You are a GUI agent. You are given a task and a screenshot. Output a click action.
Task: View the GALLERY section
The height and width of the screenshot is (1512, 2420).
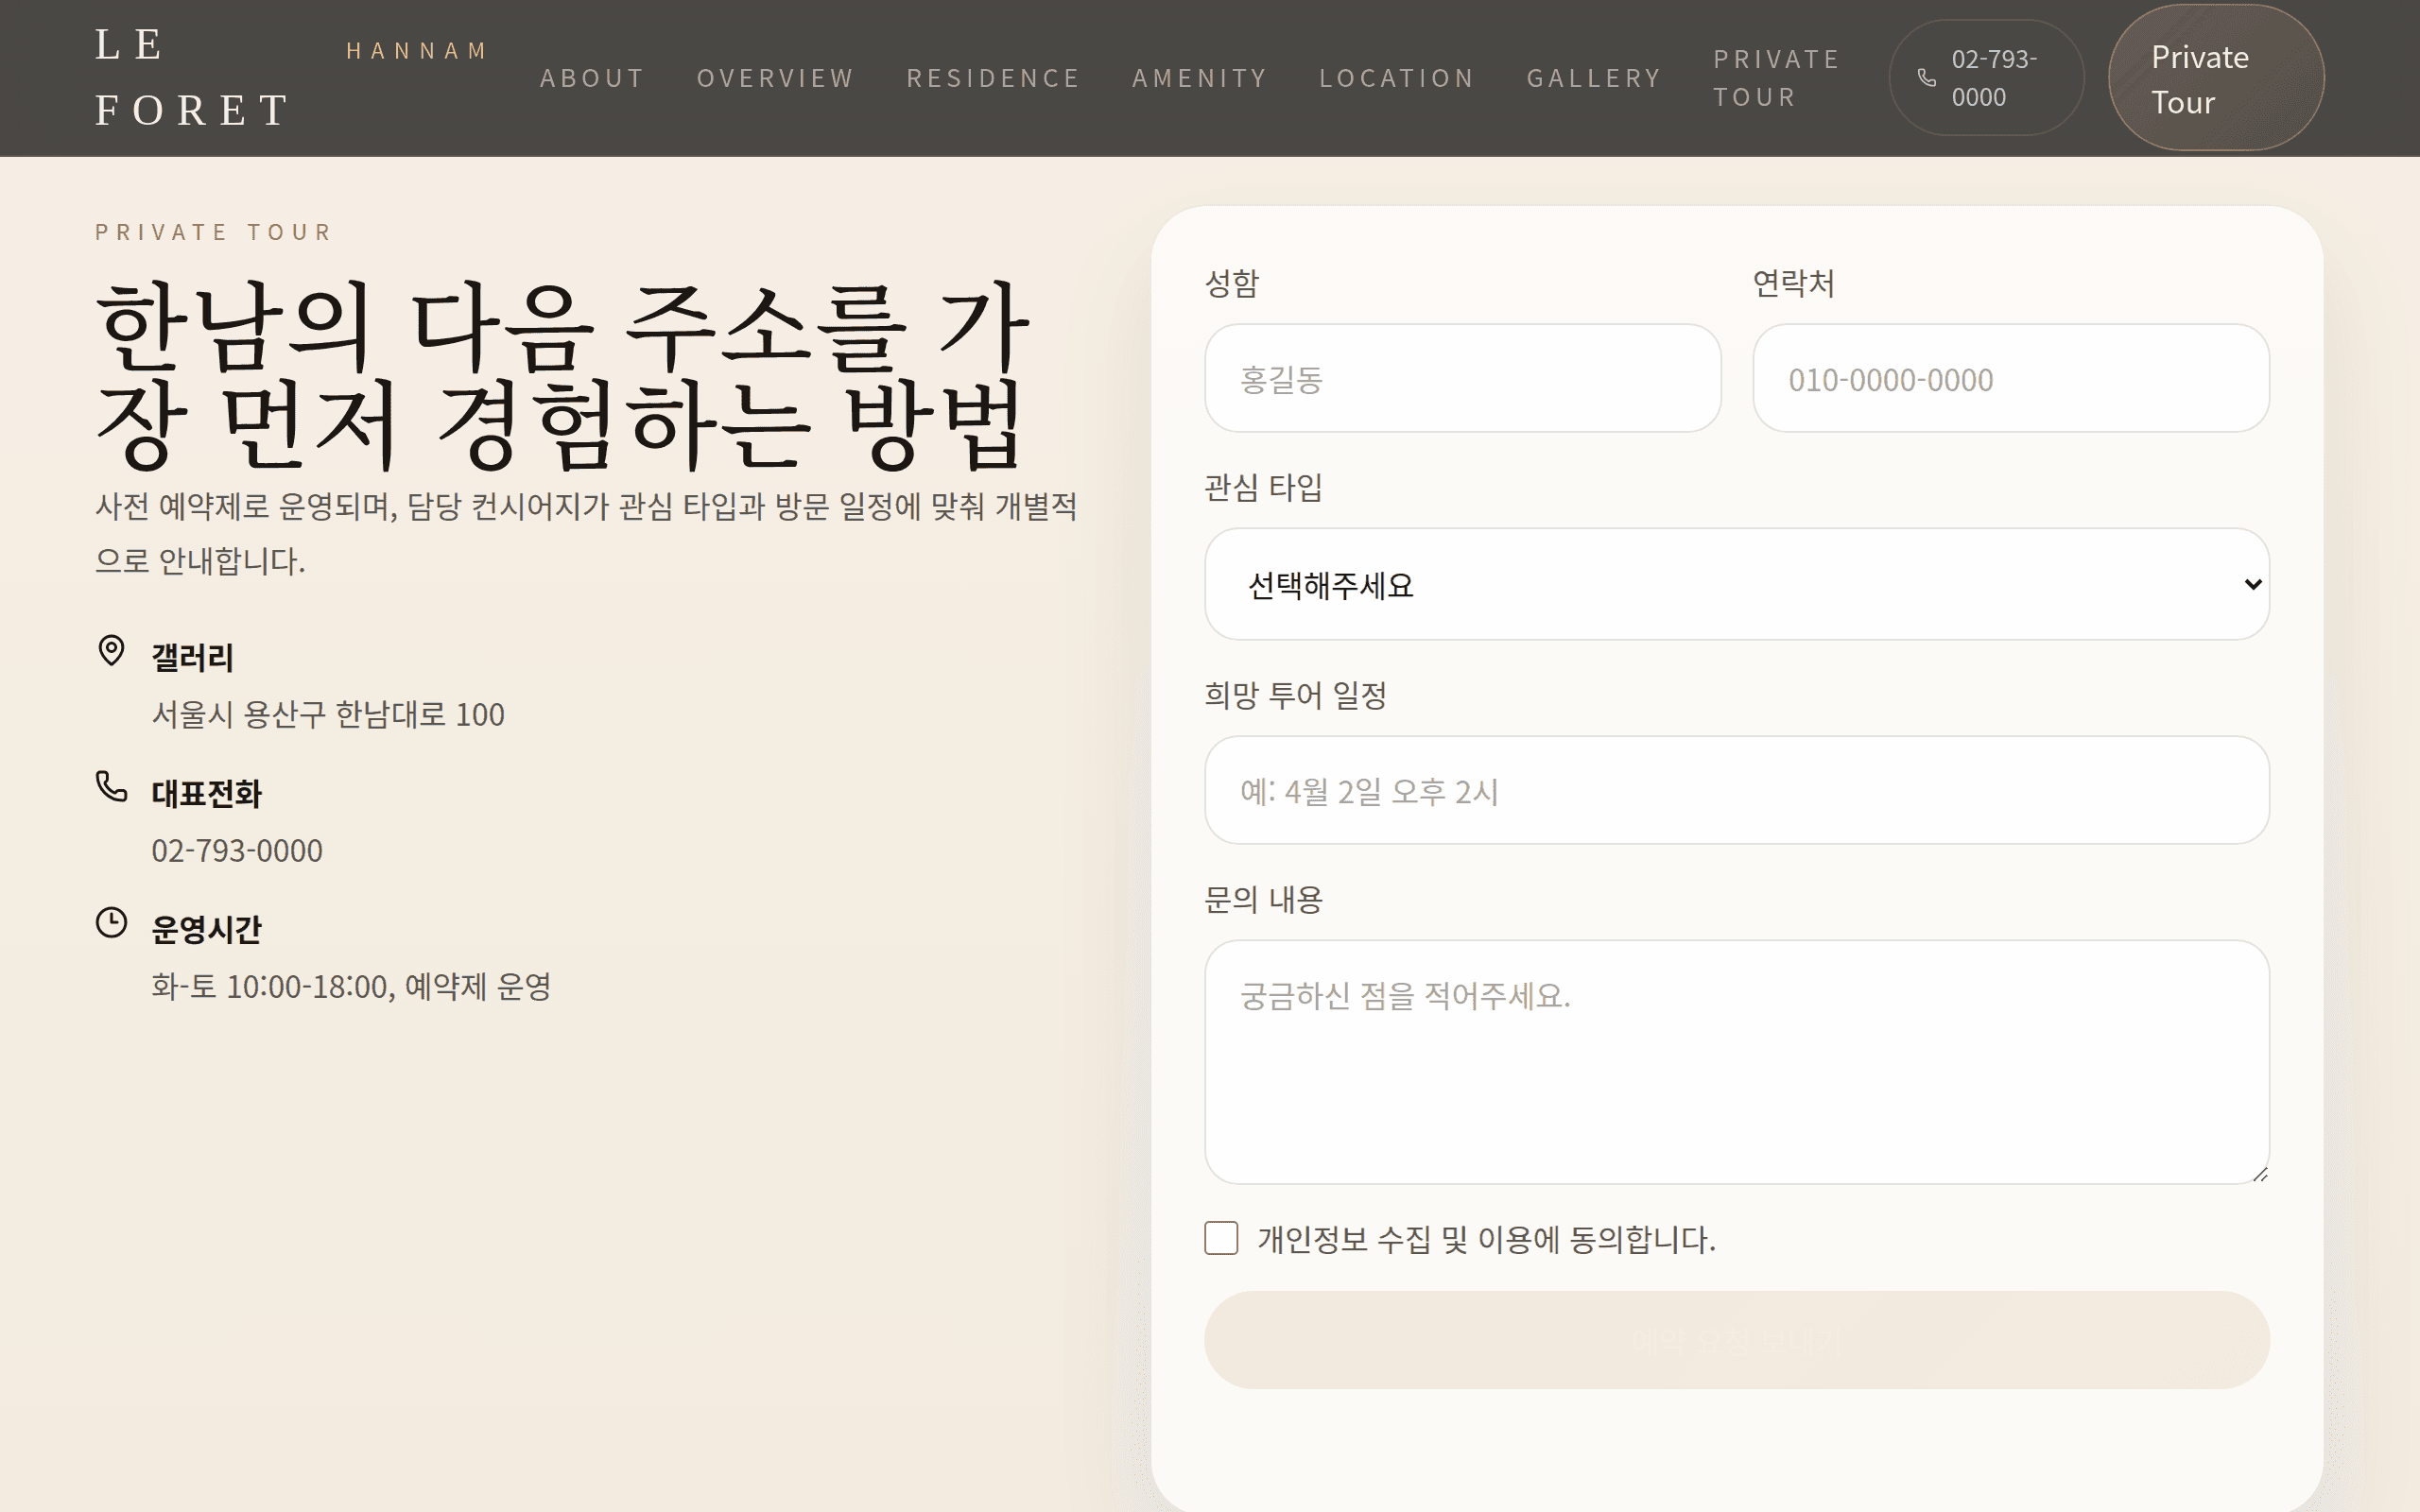pyautogui.click(x=1594, y=77)
